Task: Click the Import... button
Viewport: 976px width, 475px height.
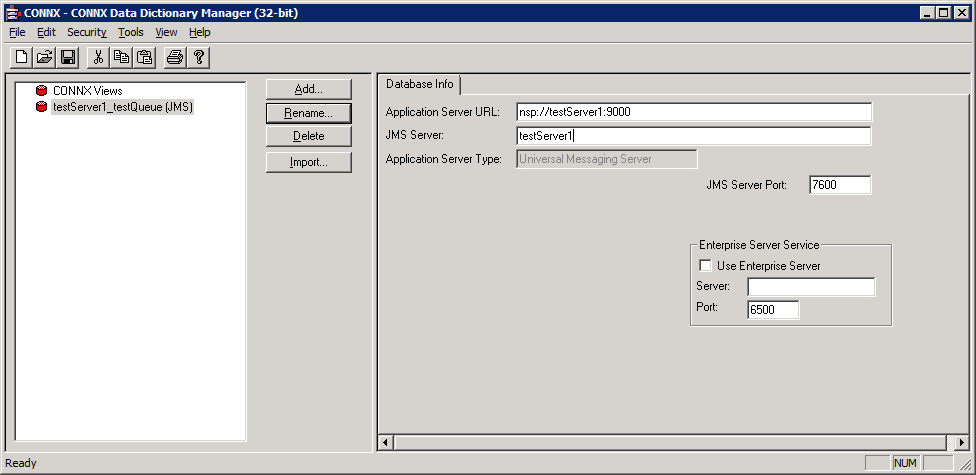Action: [309, 162]
